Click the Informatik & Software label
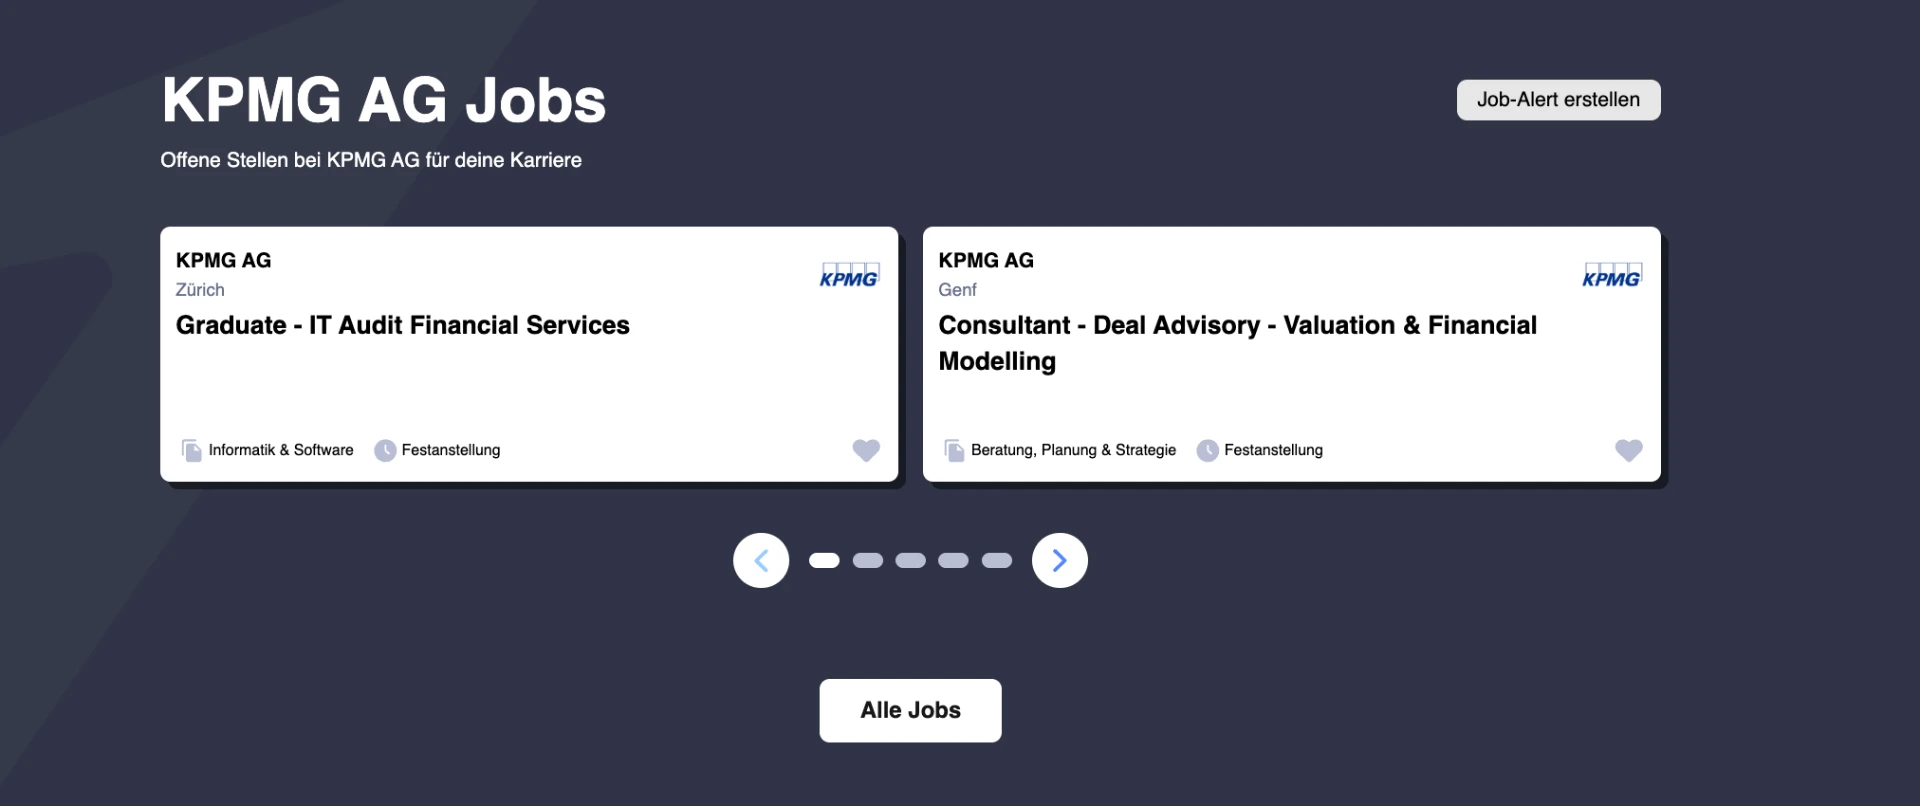Screen dimensions: 1920x806 pos(281,450)
